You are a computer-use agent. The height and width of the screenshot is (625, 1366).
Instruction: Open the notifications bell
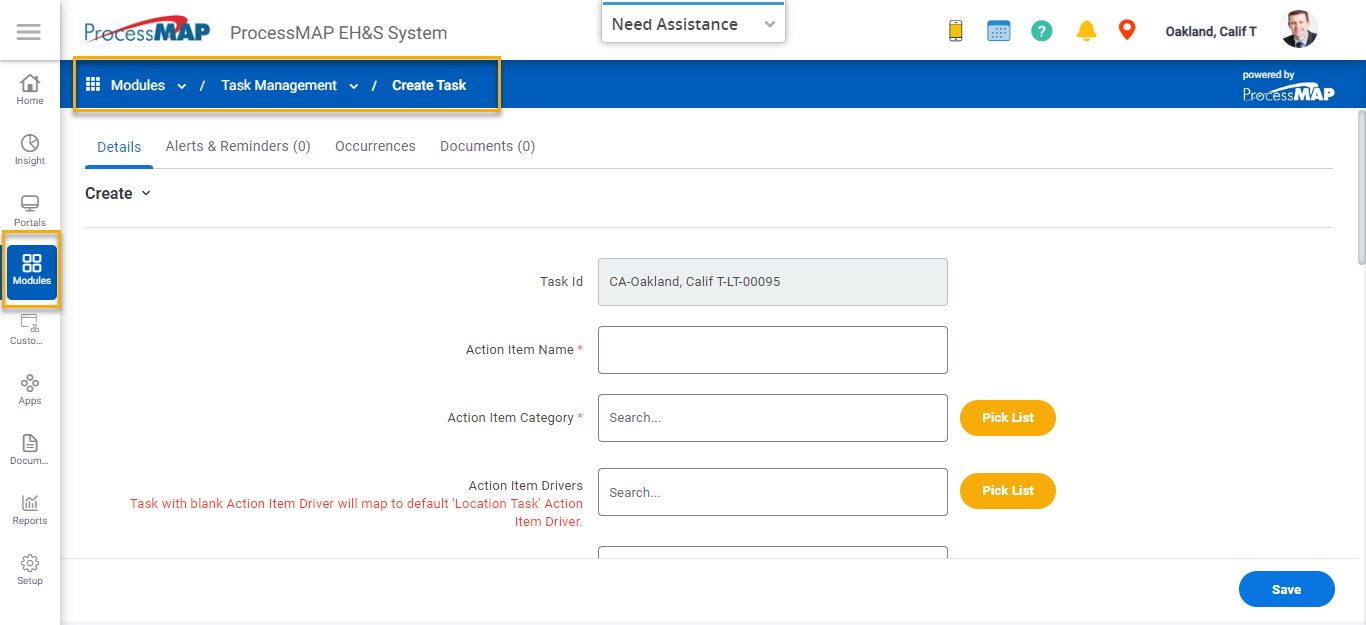[x=1086, y=31]
